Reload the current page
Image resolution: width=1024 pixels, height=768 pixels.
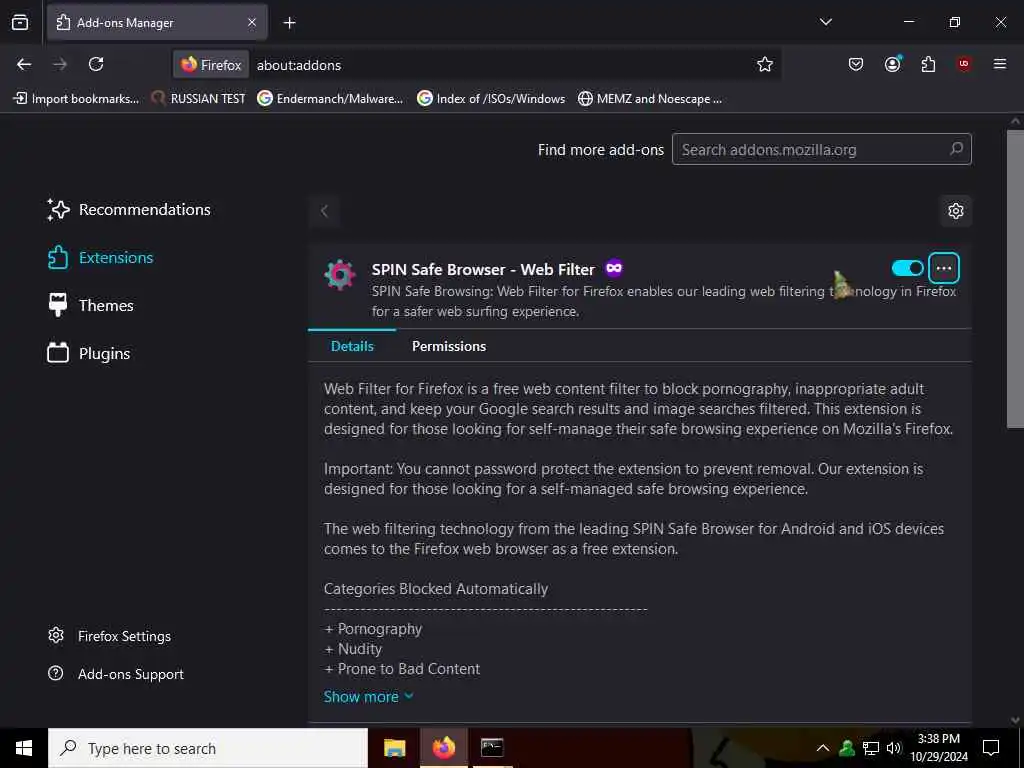(x=96, y=64)
